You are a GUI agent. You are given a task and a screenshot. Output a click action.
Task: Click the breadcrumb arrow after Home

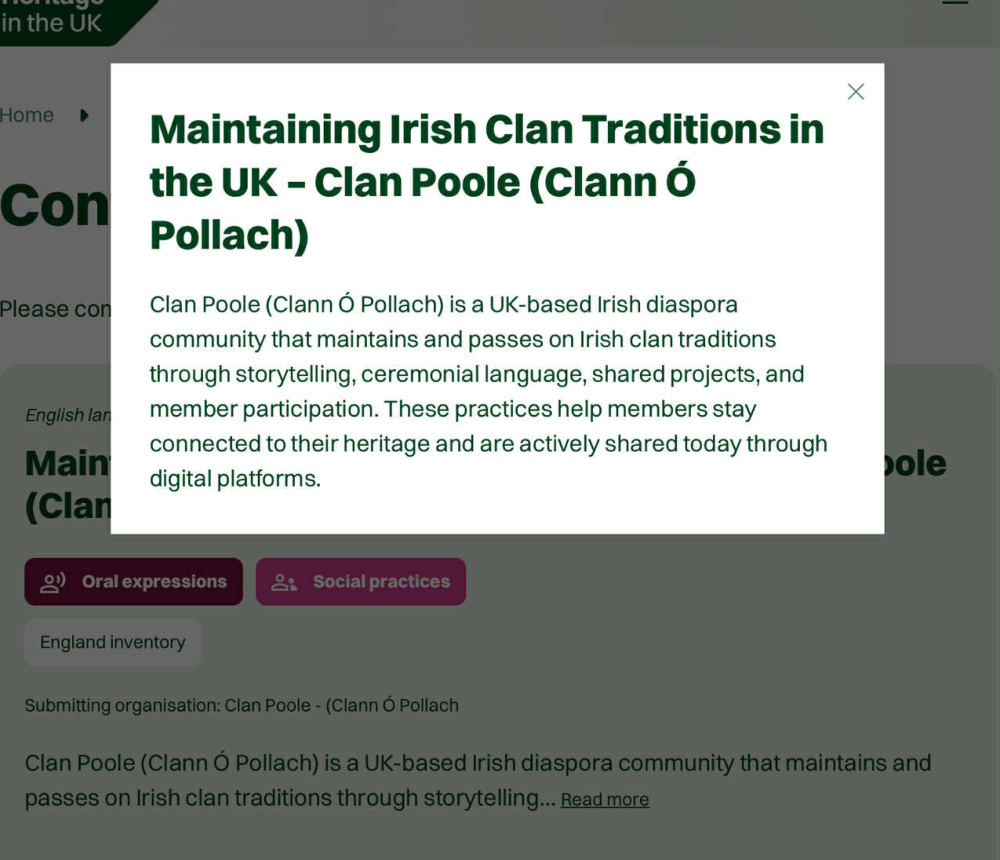84,116
